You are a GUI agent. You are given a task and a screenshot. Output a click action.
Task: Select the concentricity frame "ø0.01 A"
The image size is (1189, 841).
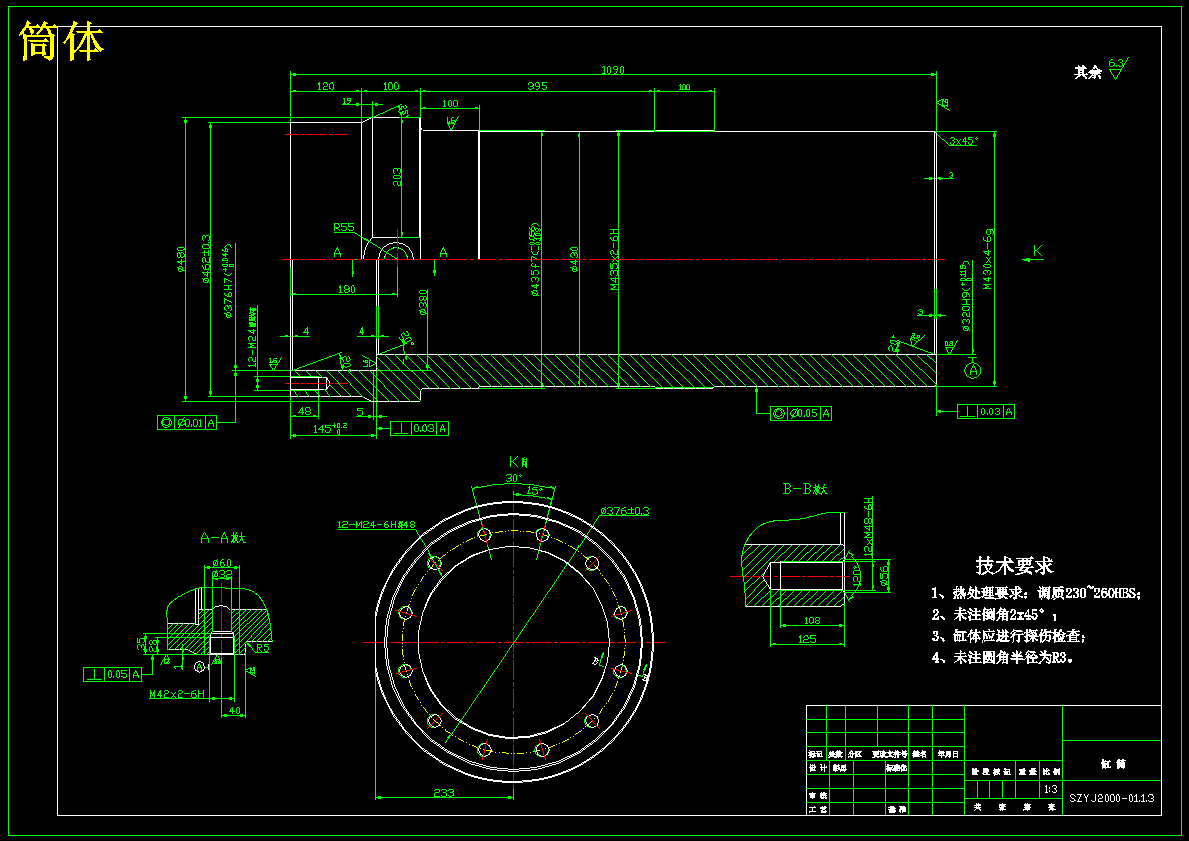187,423
